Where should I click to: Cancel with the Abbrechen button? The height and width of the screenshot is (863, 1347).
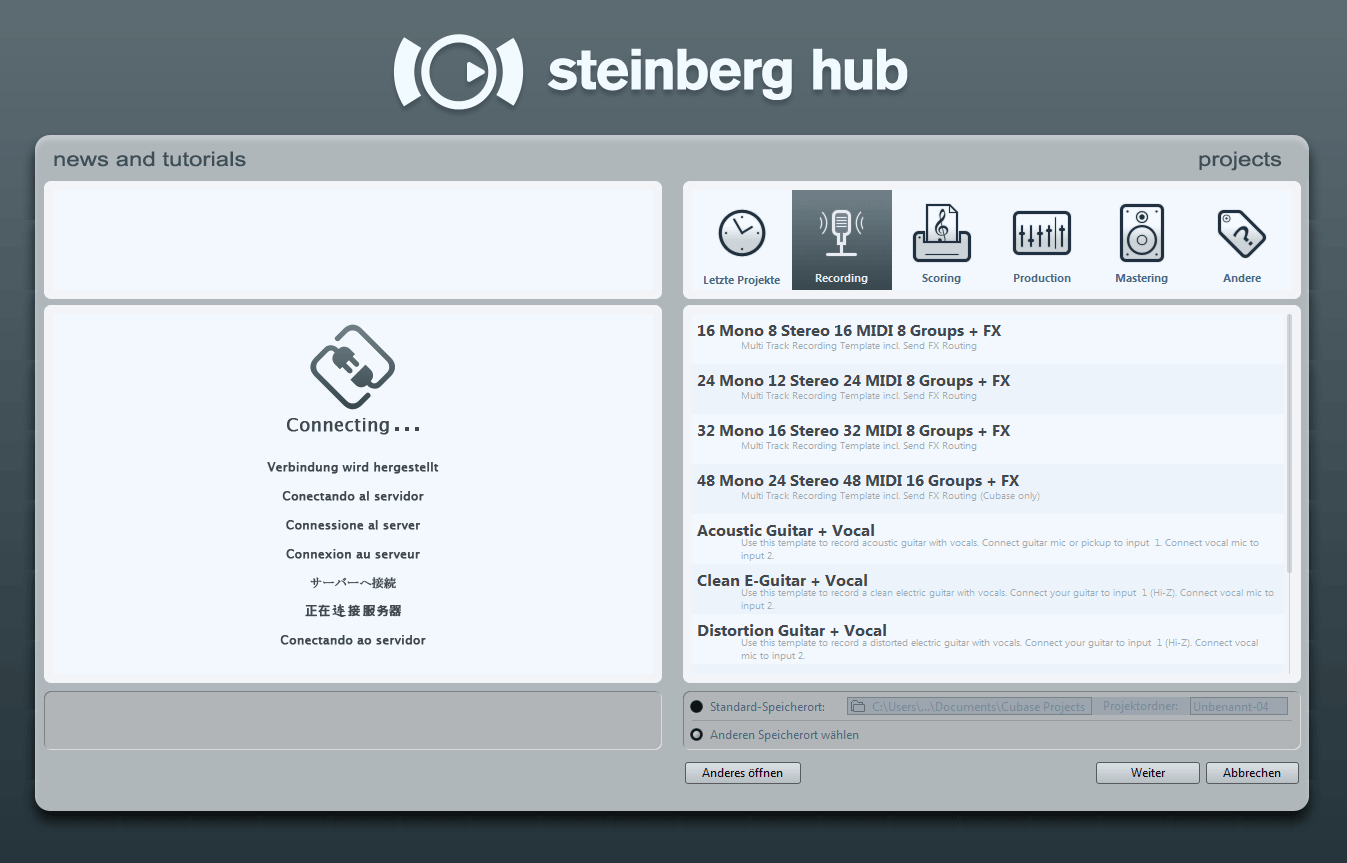[1252, 773]
